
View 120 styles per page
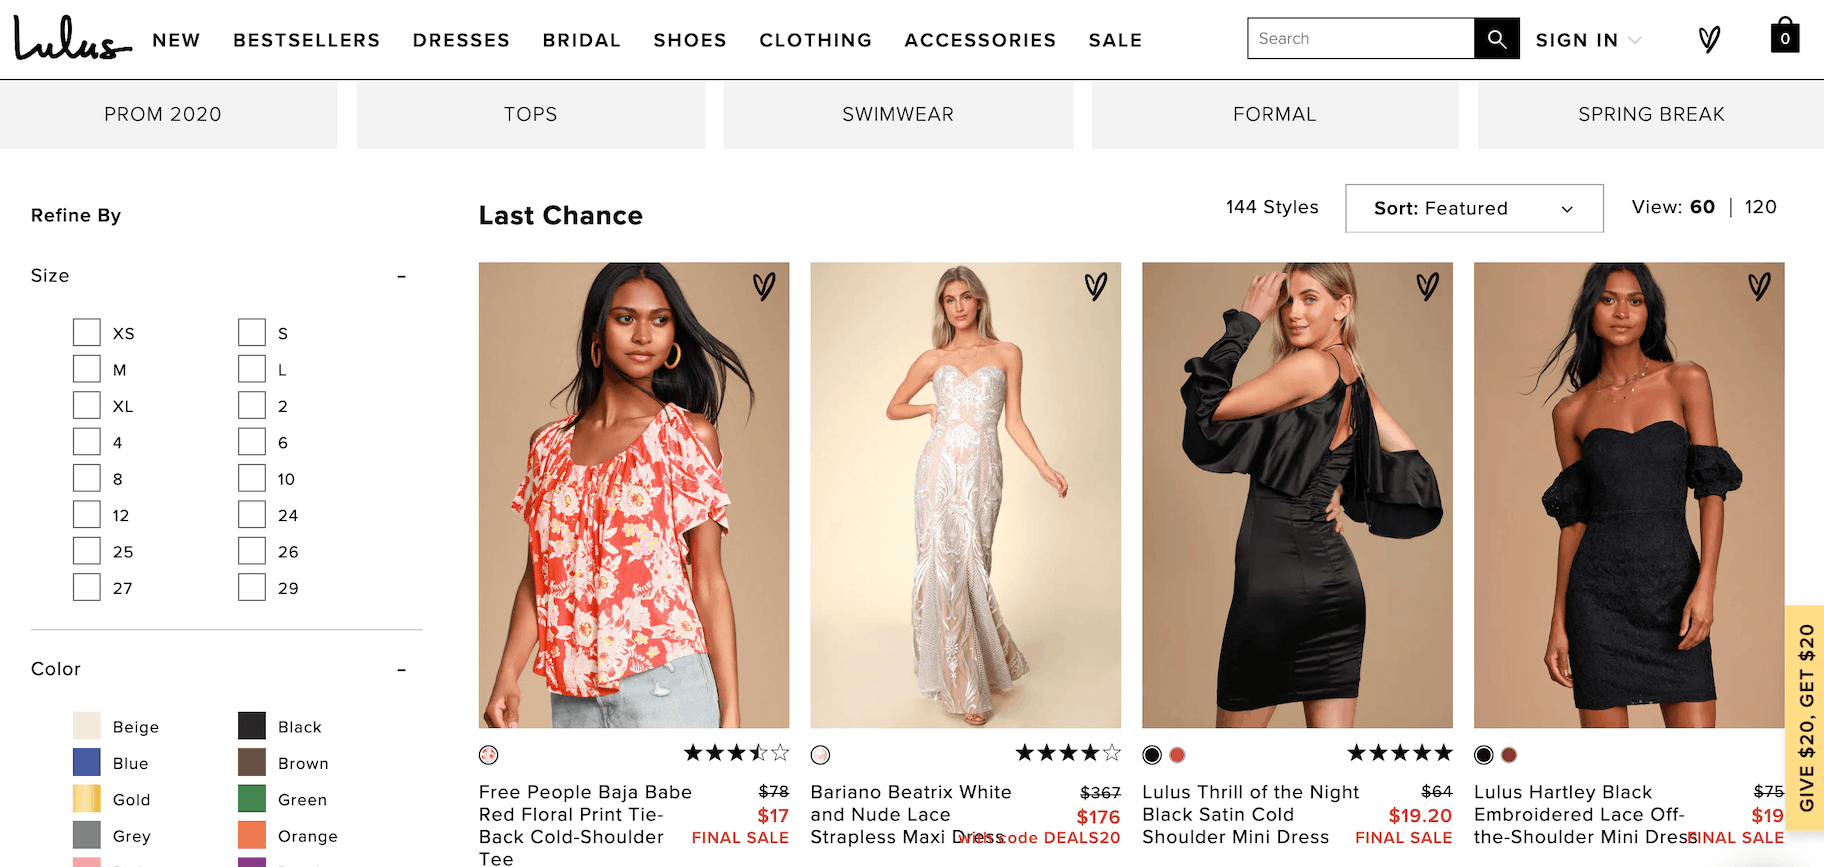point(1760,207)
